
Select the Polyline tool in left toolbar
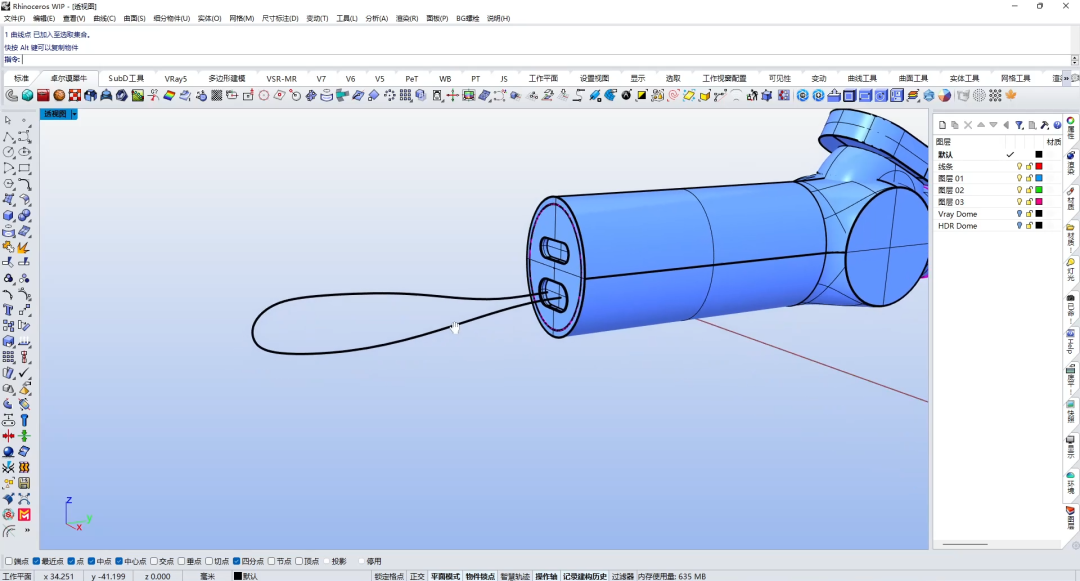point(8,136)
